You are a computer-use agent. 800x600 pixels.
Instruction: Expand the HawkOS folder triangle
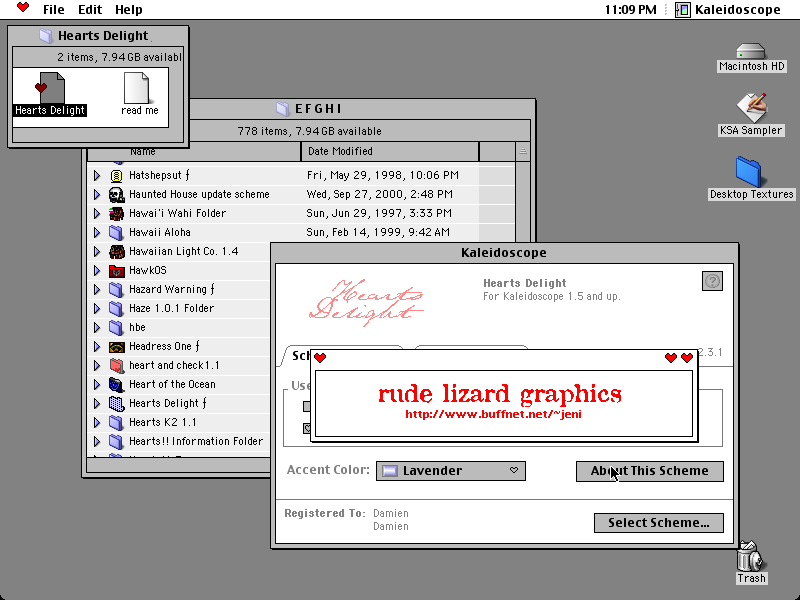tap(97, 270)
